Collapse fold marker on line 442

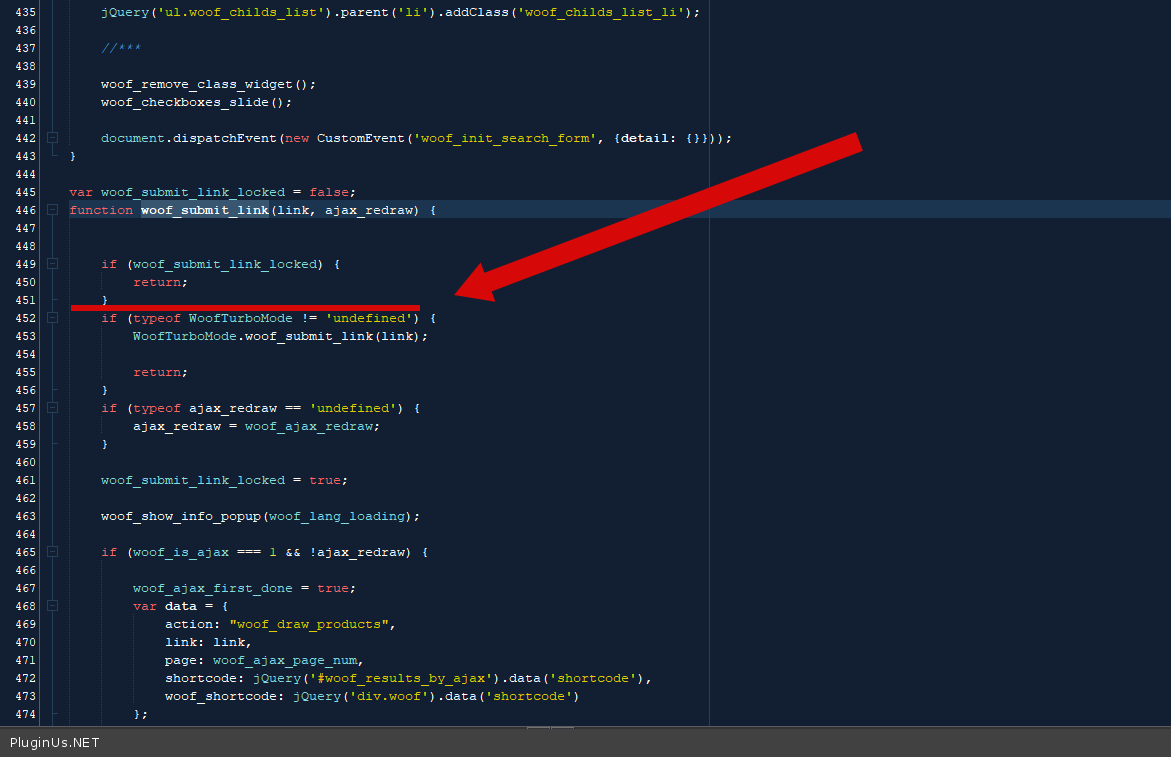pos(52,138)
